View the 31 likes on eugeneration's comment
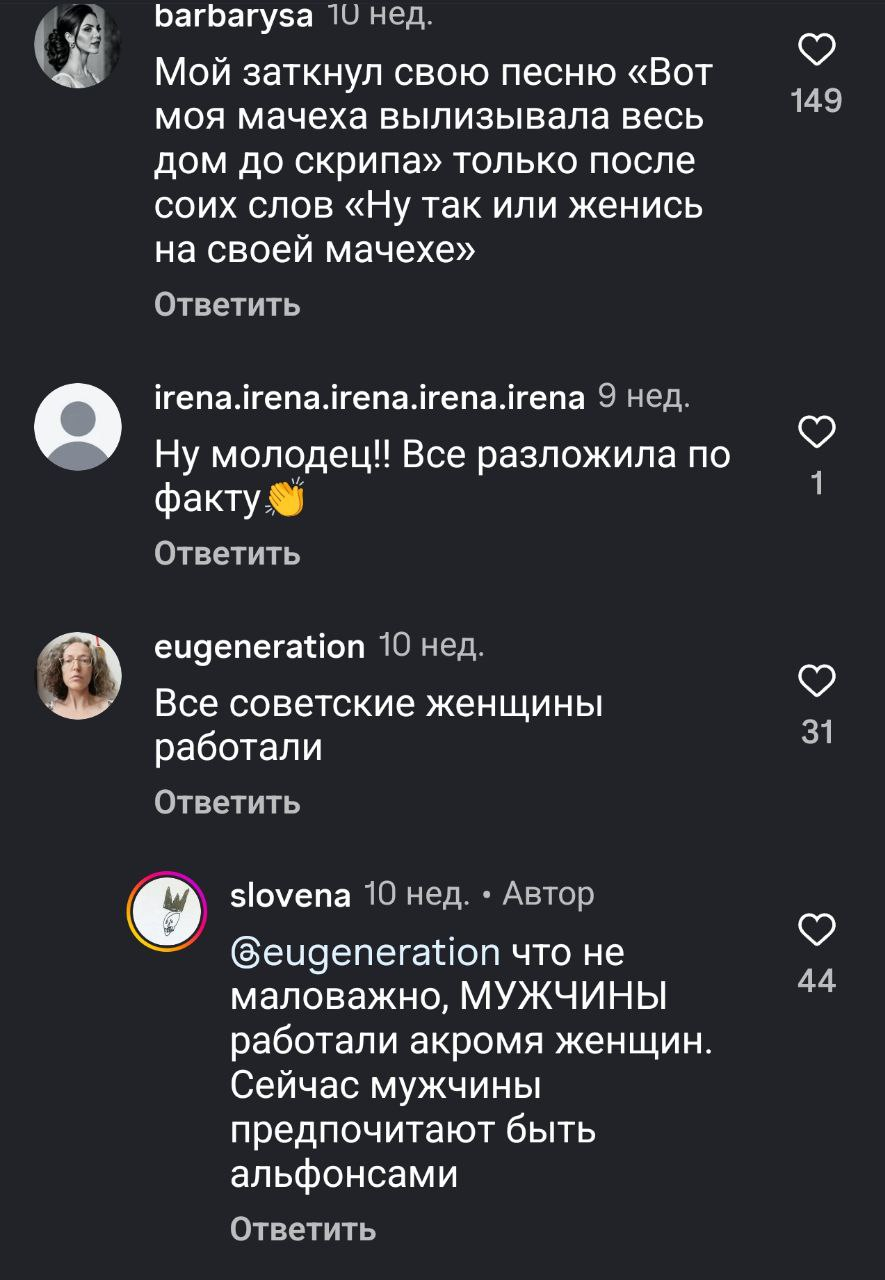Viewport: 885px width, 1280px height. pyautogui.click(x=817, y=733)
